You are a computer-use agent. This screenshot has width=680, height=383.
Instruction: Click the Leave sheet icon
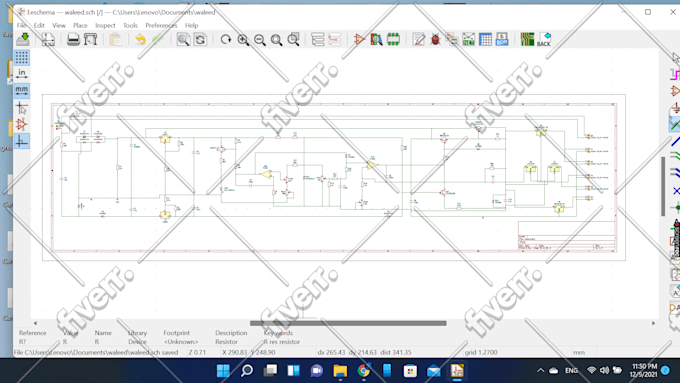335,39
